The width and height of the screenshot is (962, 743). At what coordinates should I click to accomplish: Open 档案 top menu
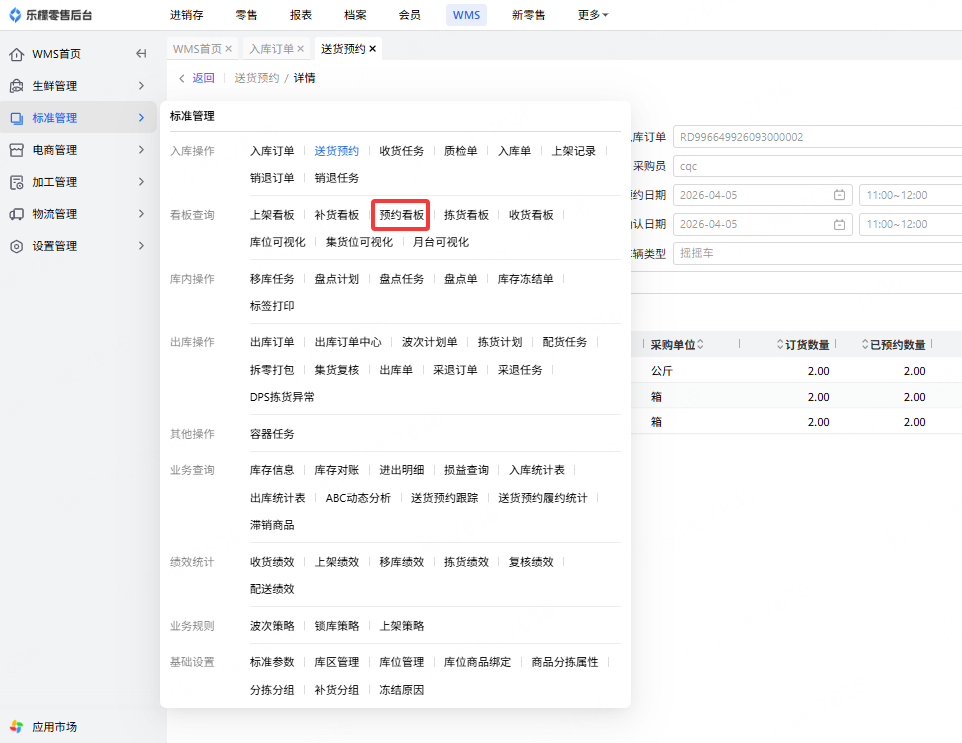pyautogui.click(x=355, y=15)
